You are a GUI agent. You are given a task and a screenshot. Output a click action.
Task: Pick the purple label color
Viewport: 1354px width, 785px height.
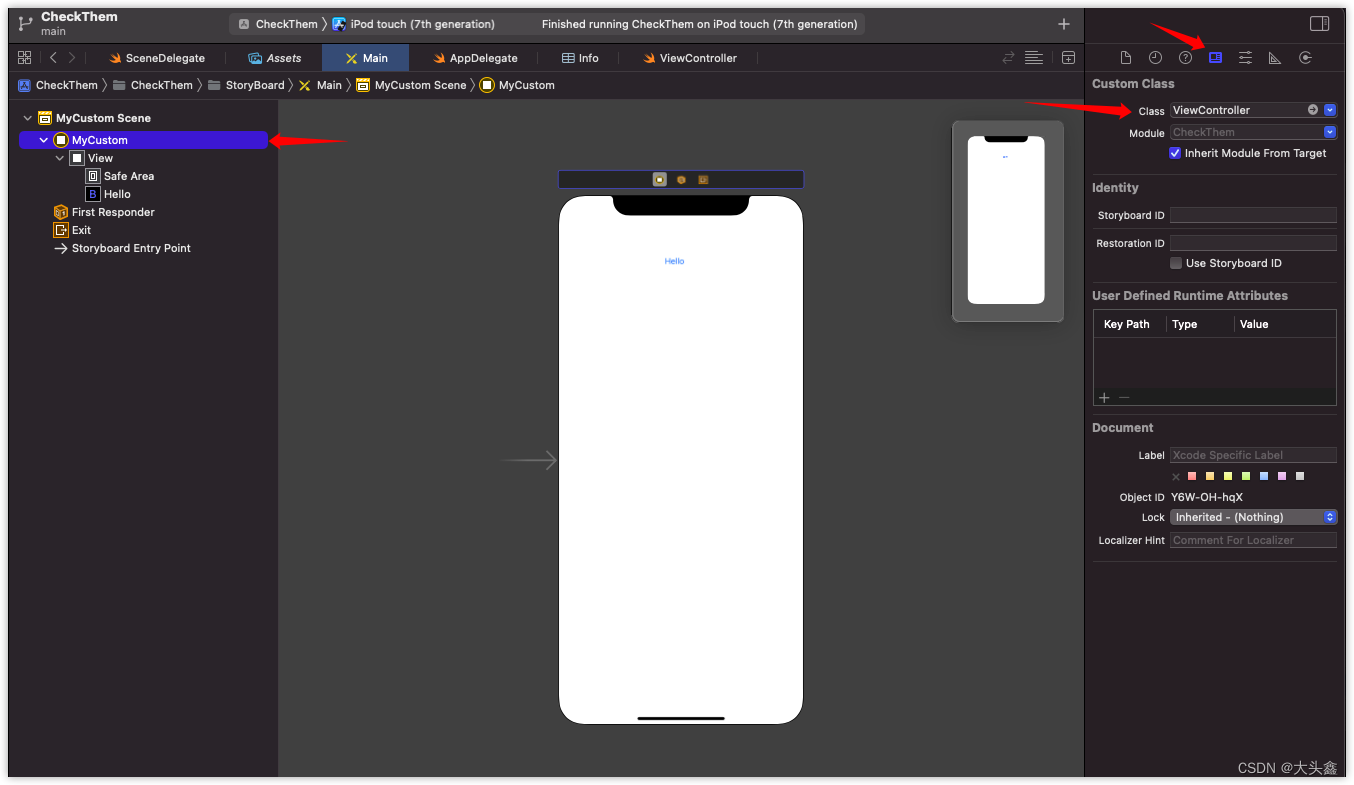[1282, 476]
